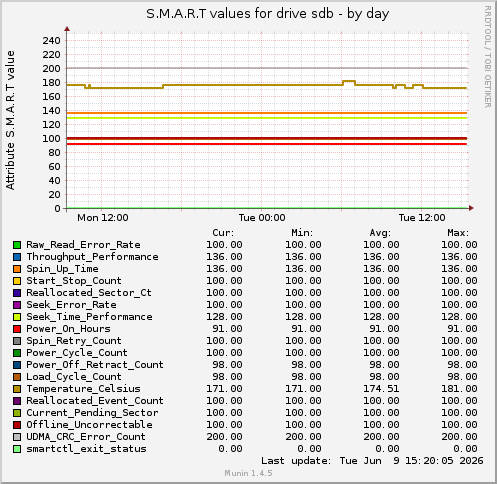Click the brown Load_Cycle_Count legend swatch
The image size is (497, 484).
pyautogui.click(x=17, y=377)
